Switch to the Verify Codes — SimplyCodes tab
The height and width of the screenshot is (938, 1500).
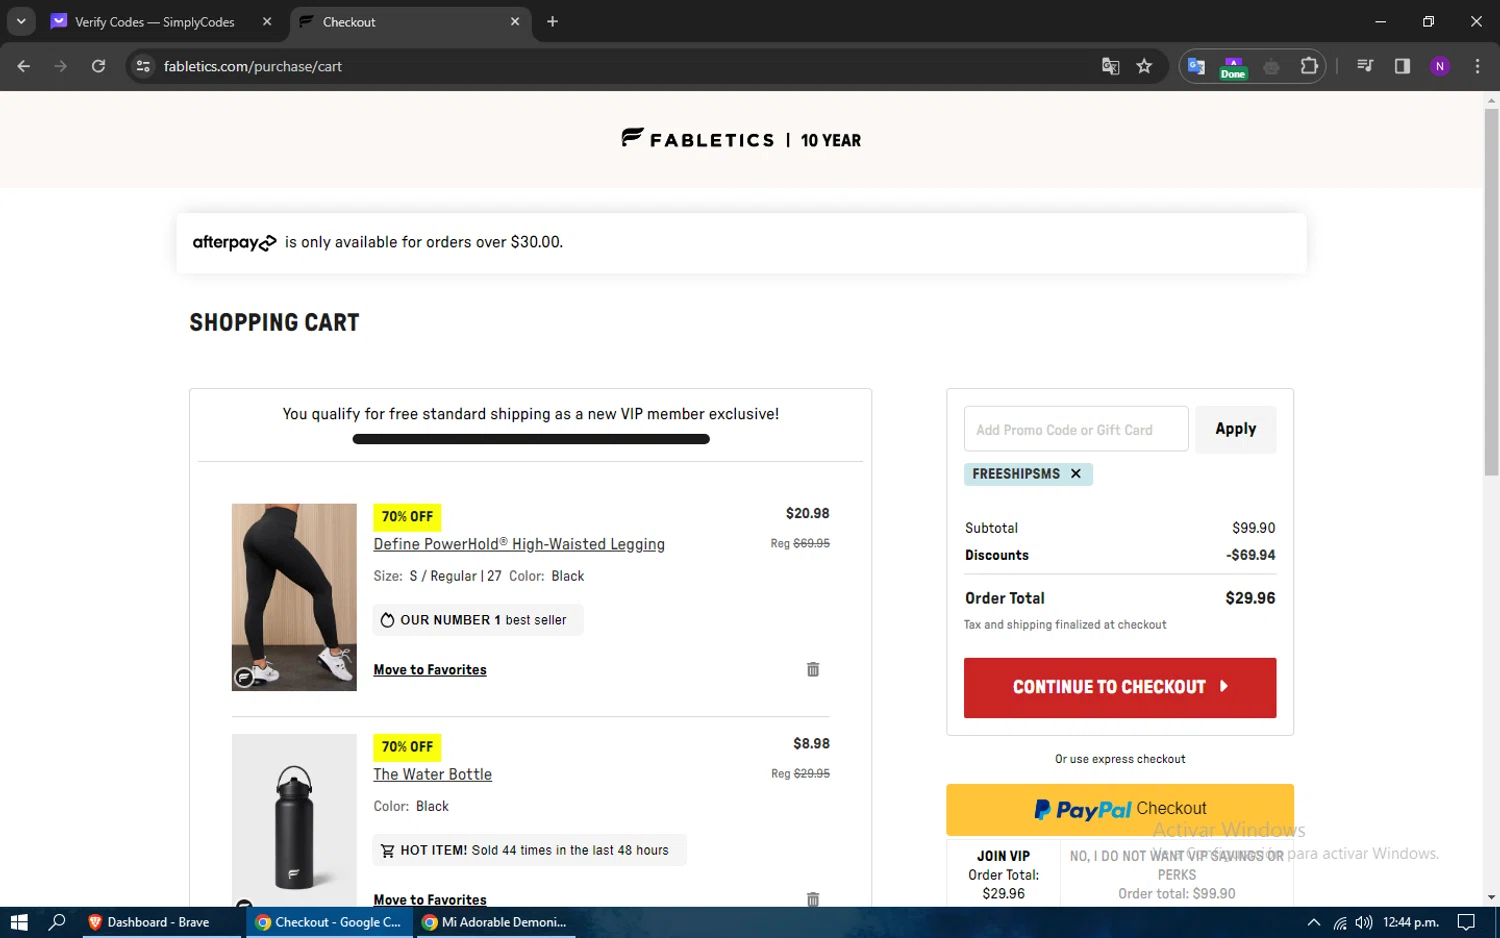(155, 22)
